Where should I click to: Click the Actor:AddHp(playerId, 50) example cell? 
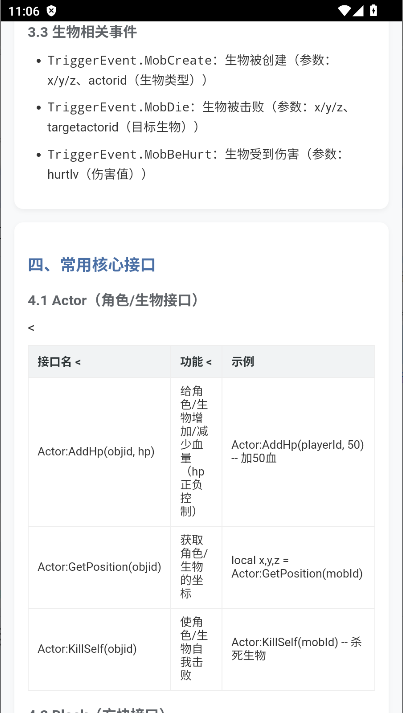[298, 452]
